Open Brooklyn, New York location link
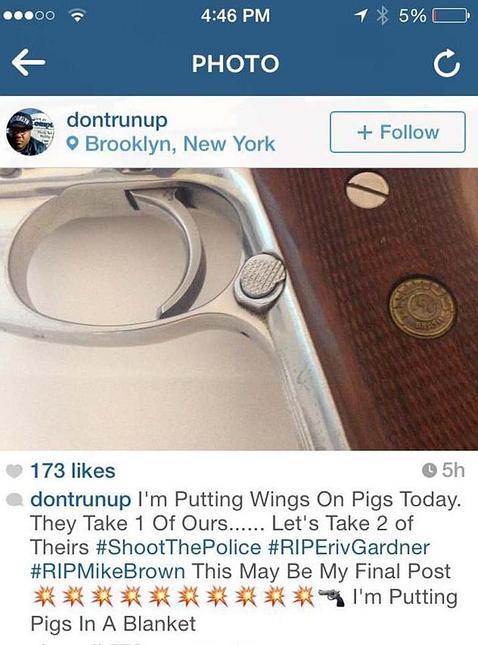 tap(180, 144)
